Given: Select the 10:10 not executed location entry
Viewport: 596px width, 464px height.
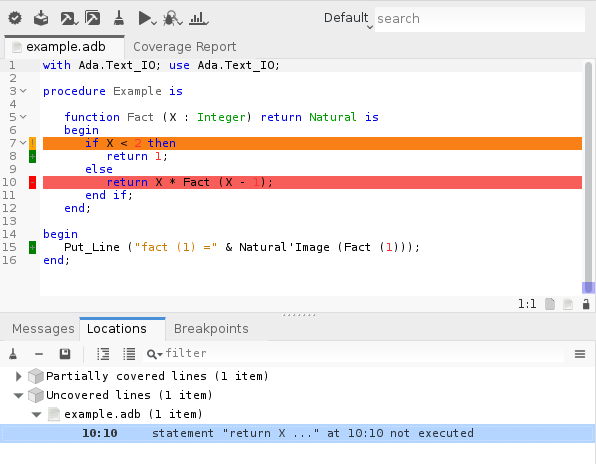Looking at the screenshot, I should (298, 433).
